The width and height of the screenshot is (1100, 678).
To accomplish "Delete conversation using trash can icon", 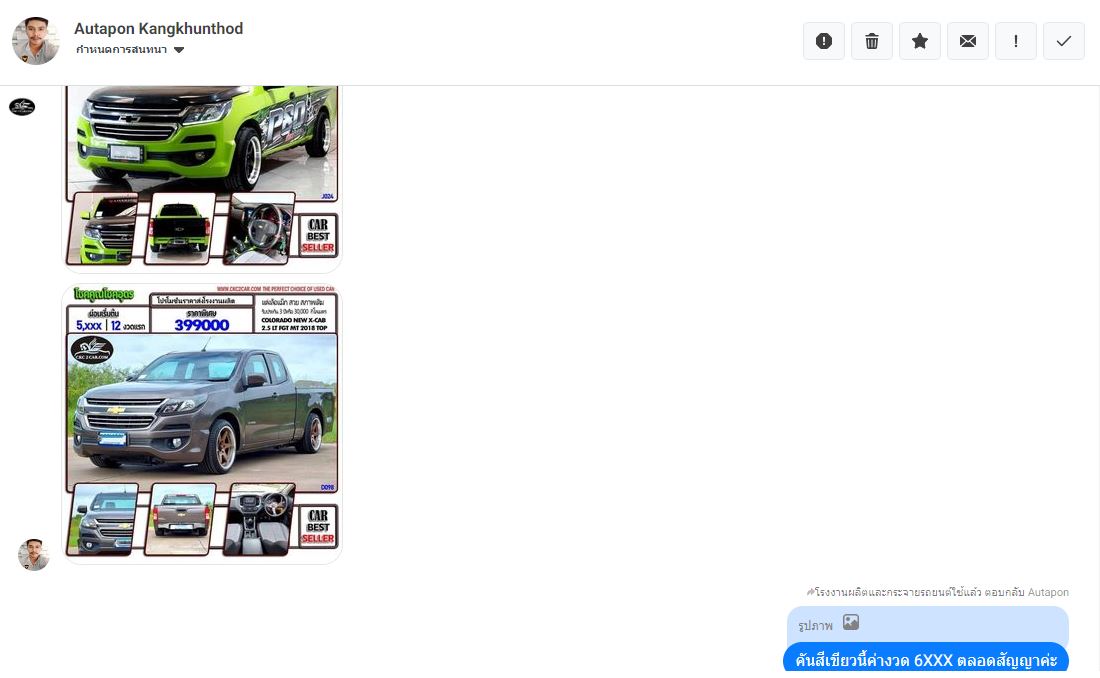I will [872, 41].
